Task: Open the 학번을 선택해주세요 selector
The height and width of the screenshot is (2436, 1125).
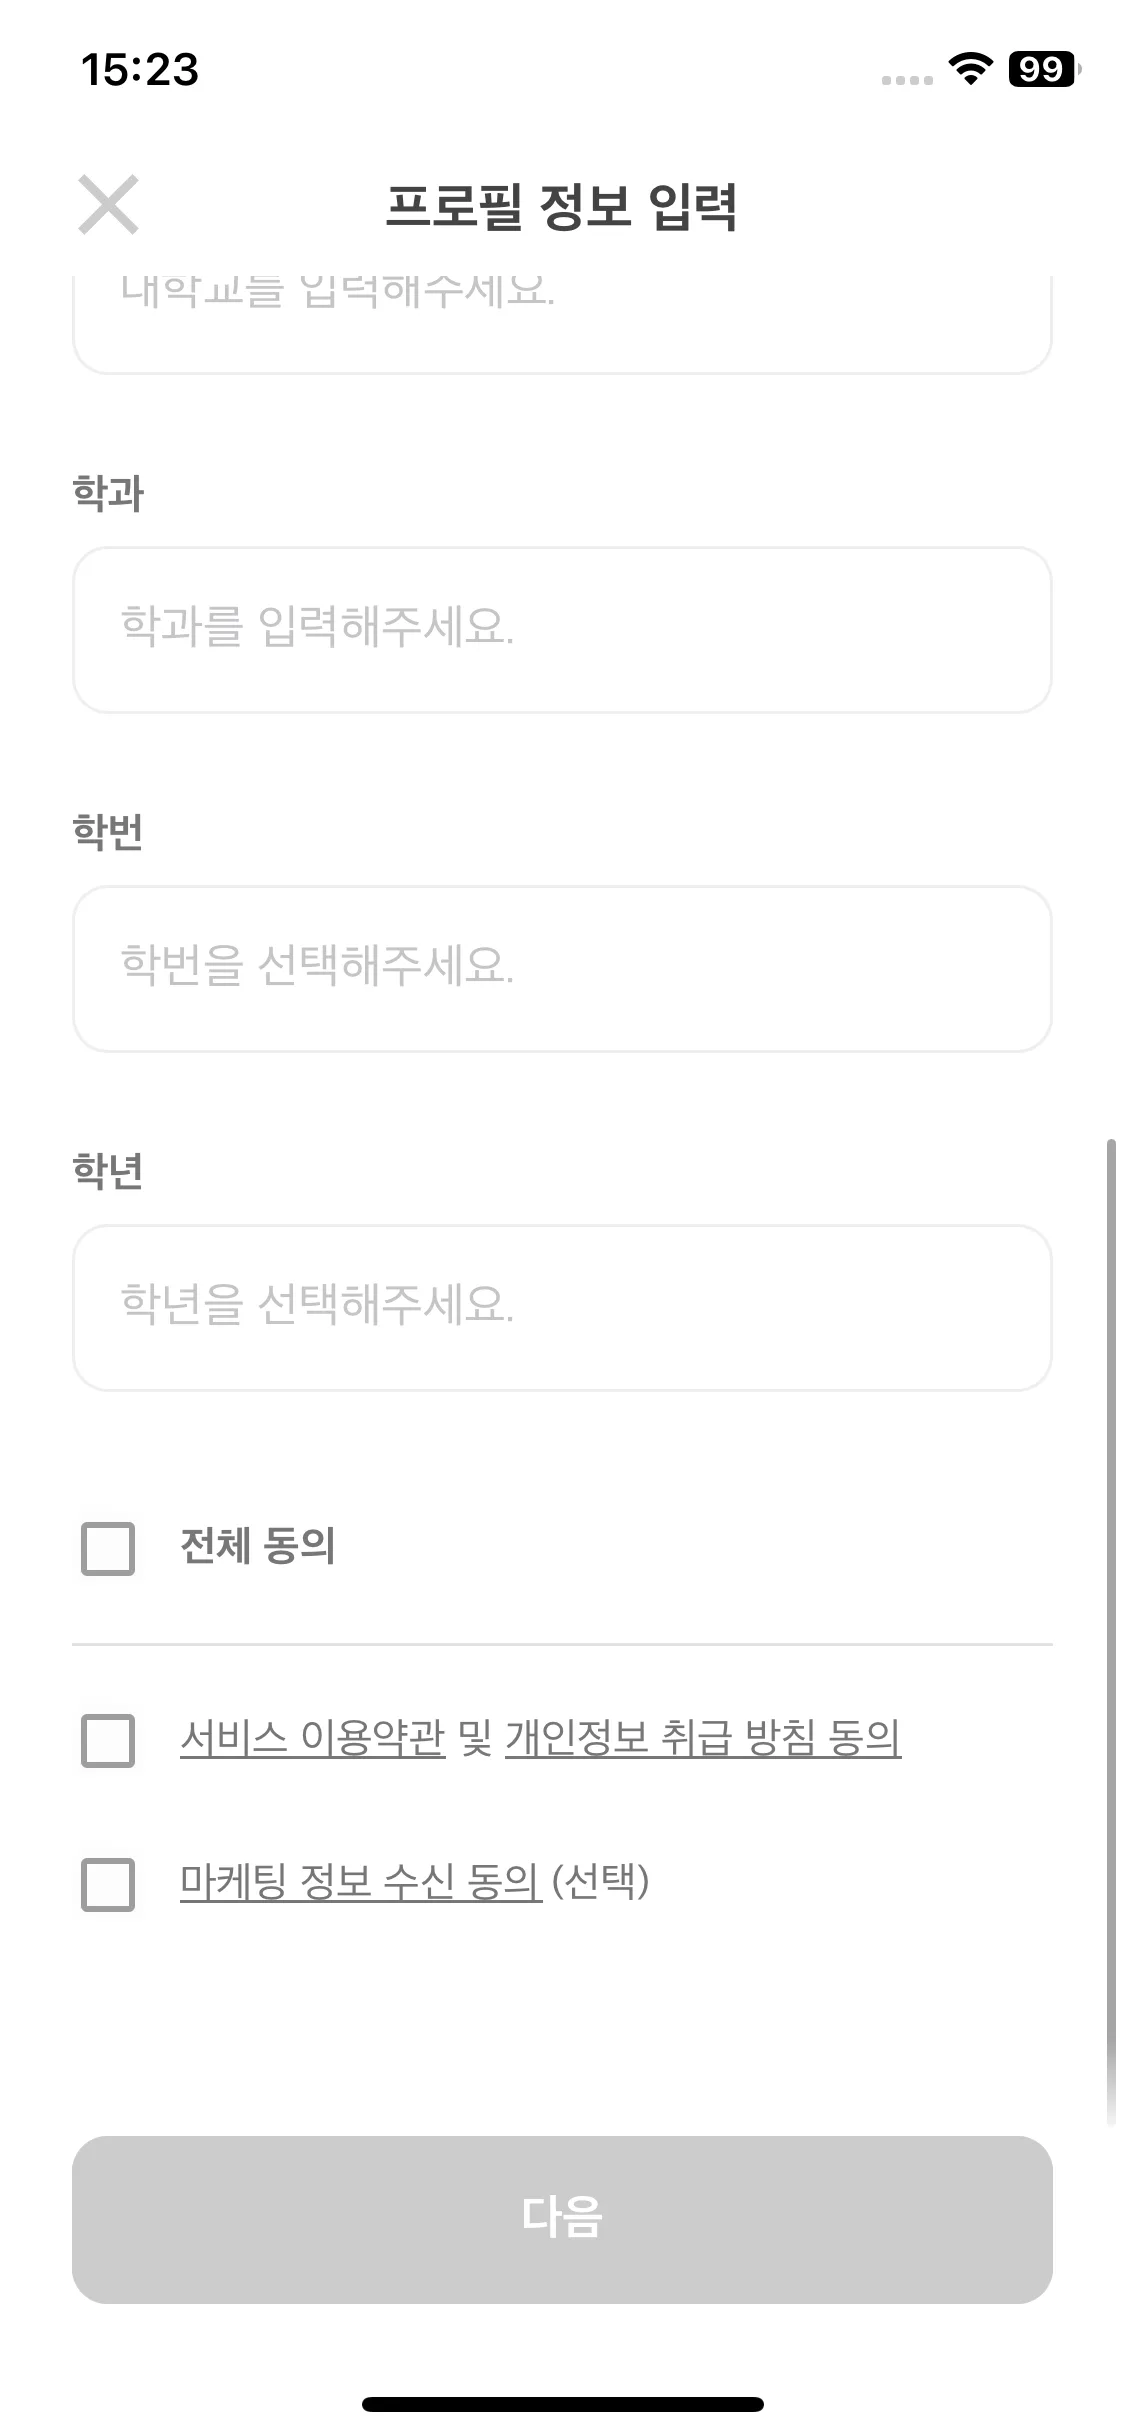Action: click(562, 968)
